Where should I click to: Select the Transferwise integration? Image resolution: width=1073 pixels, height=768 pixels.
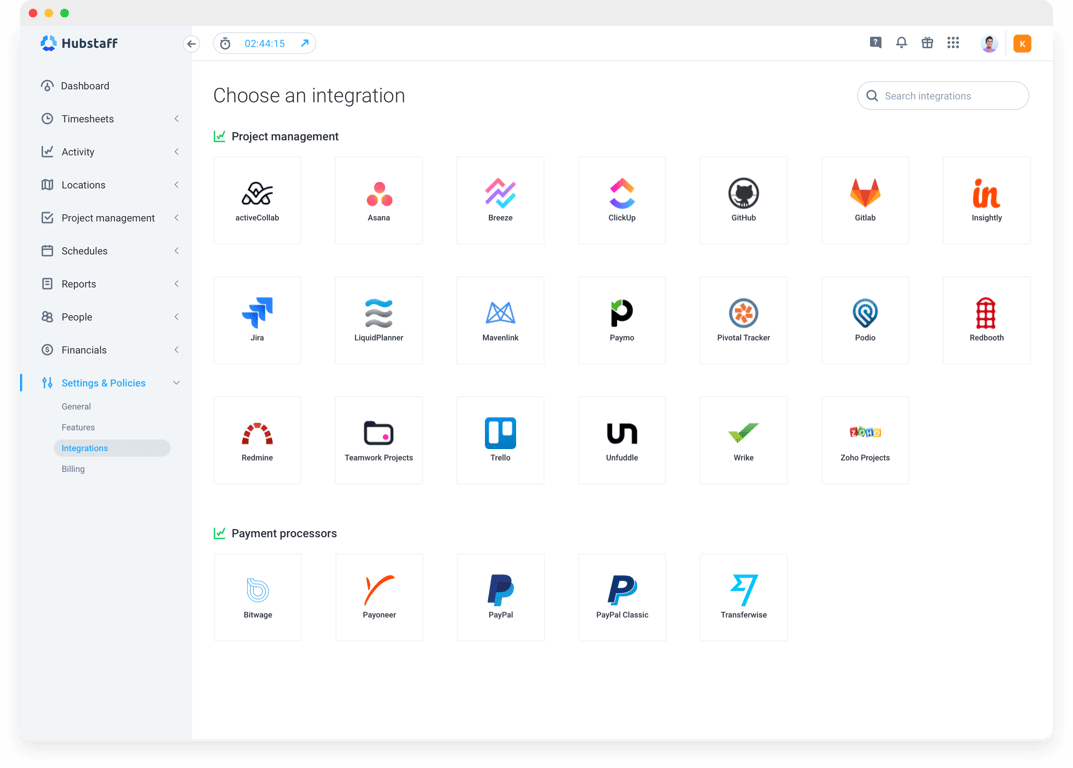tap(743, 597)
